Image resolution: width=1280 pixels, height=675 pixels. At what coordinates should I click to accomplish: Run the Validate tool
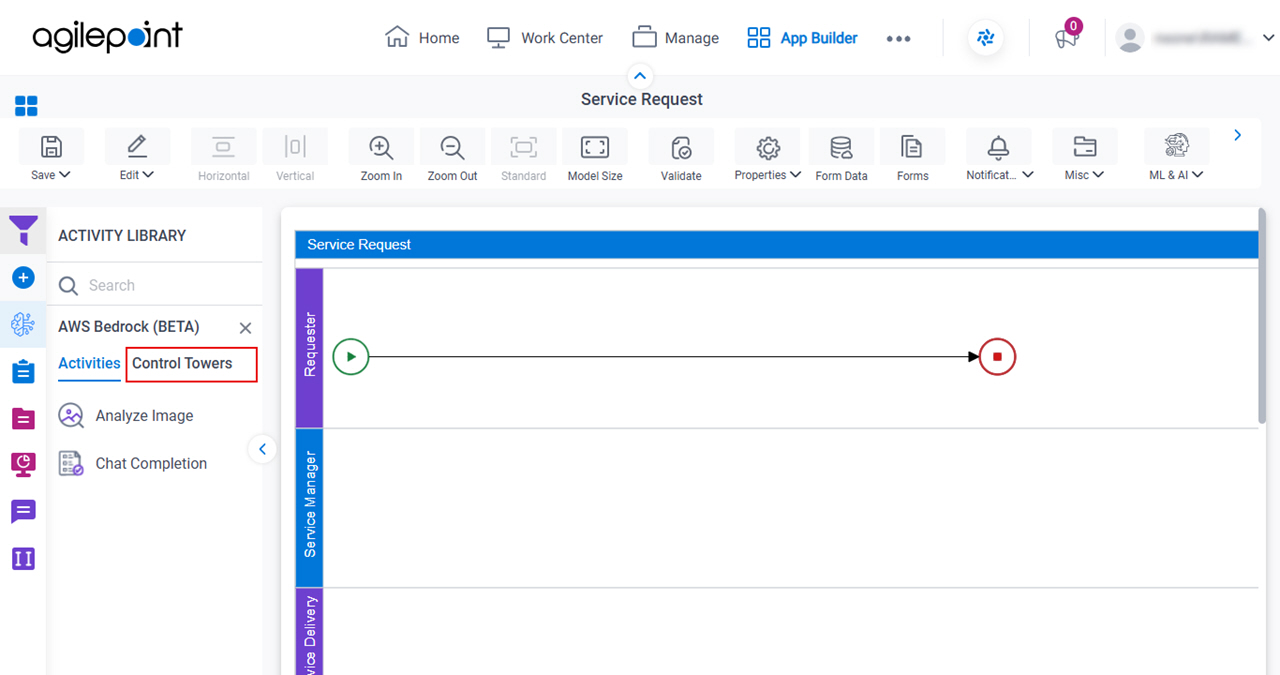pyautogui.click(x=681, y=157)
